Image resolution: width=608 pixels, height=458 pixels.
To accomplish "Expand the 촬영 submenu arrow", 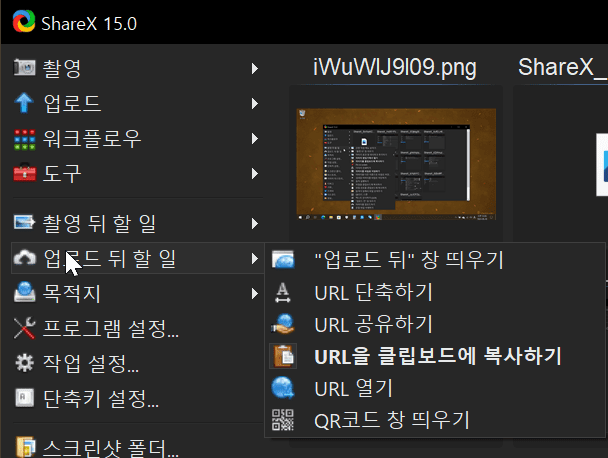I will point(254,69).
